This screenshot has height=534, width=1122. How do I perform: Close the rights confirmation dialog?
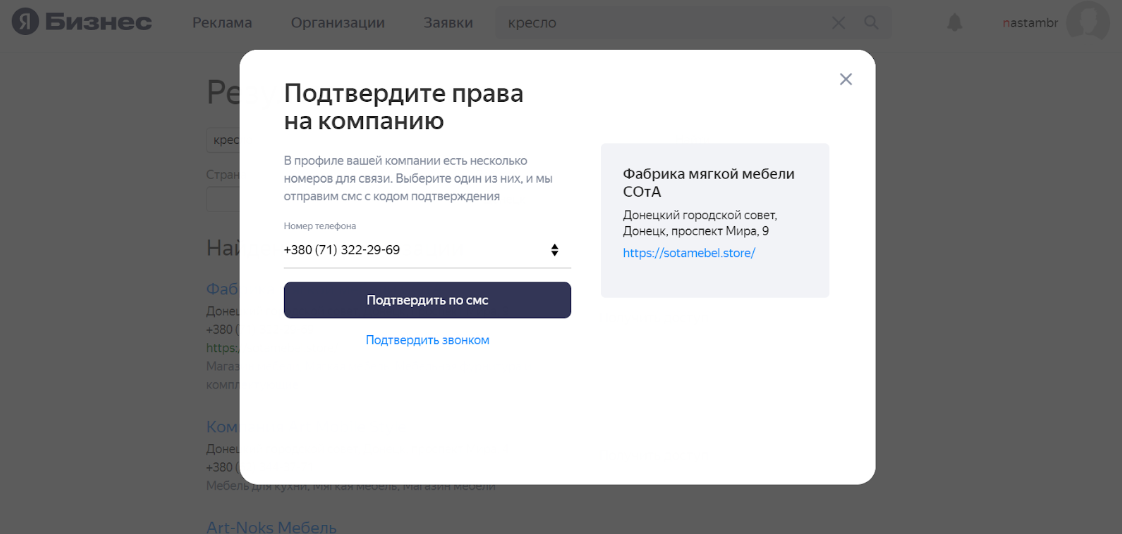coord(846,79)
